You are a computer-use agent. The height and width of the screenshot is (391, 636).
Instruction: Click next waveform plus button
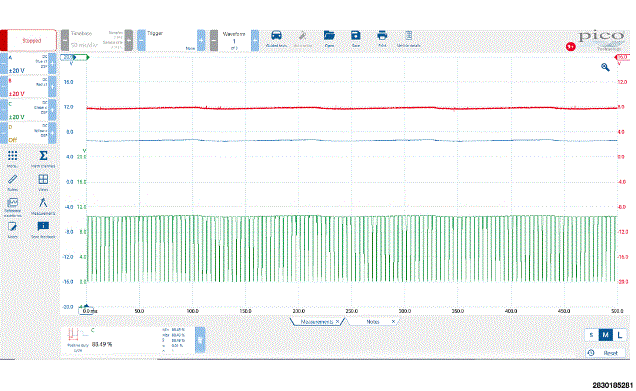[x=255, y=40]
